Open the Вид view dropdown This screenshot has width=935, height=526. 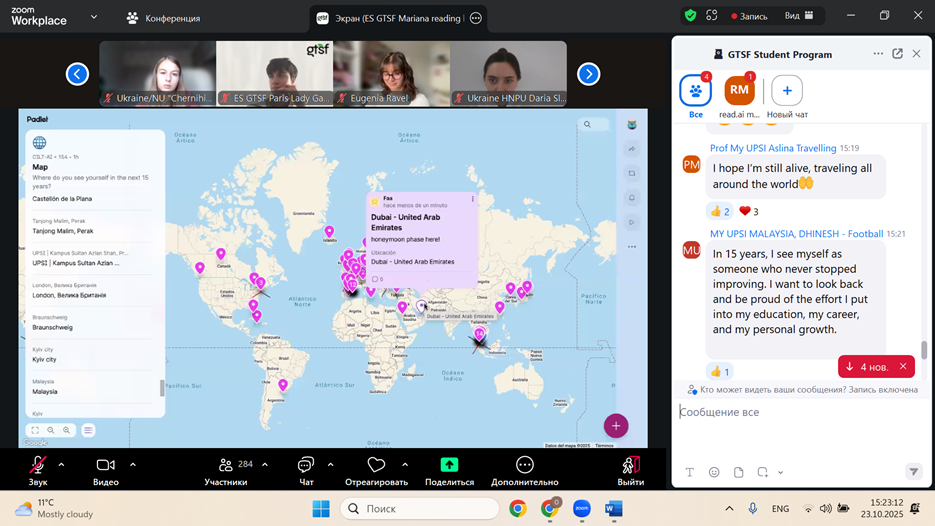[799, 16]
